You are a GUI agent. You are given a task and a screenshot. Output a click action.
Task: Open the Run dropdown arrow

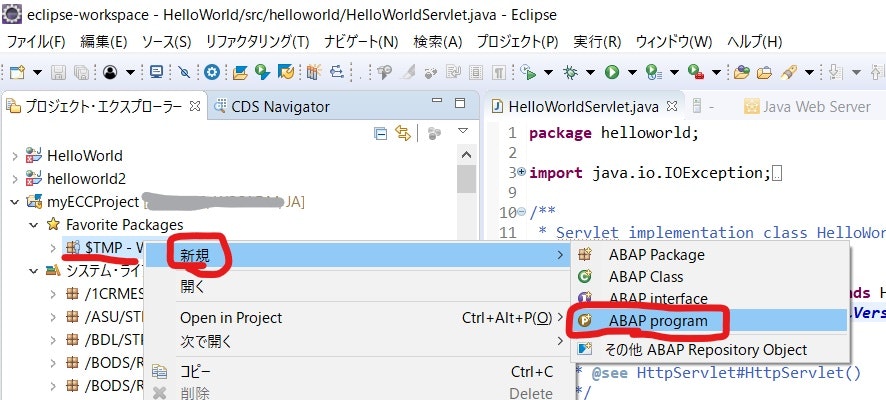click(632, 72)
